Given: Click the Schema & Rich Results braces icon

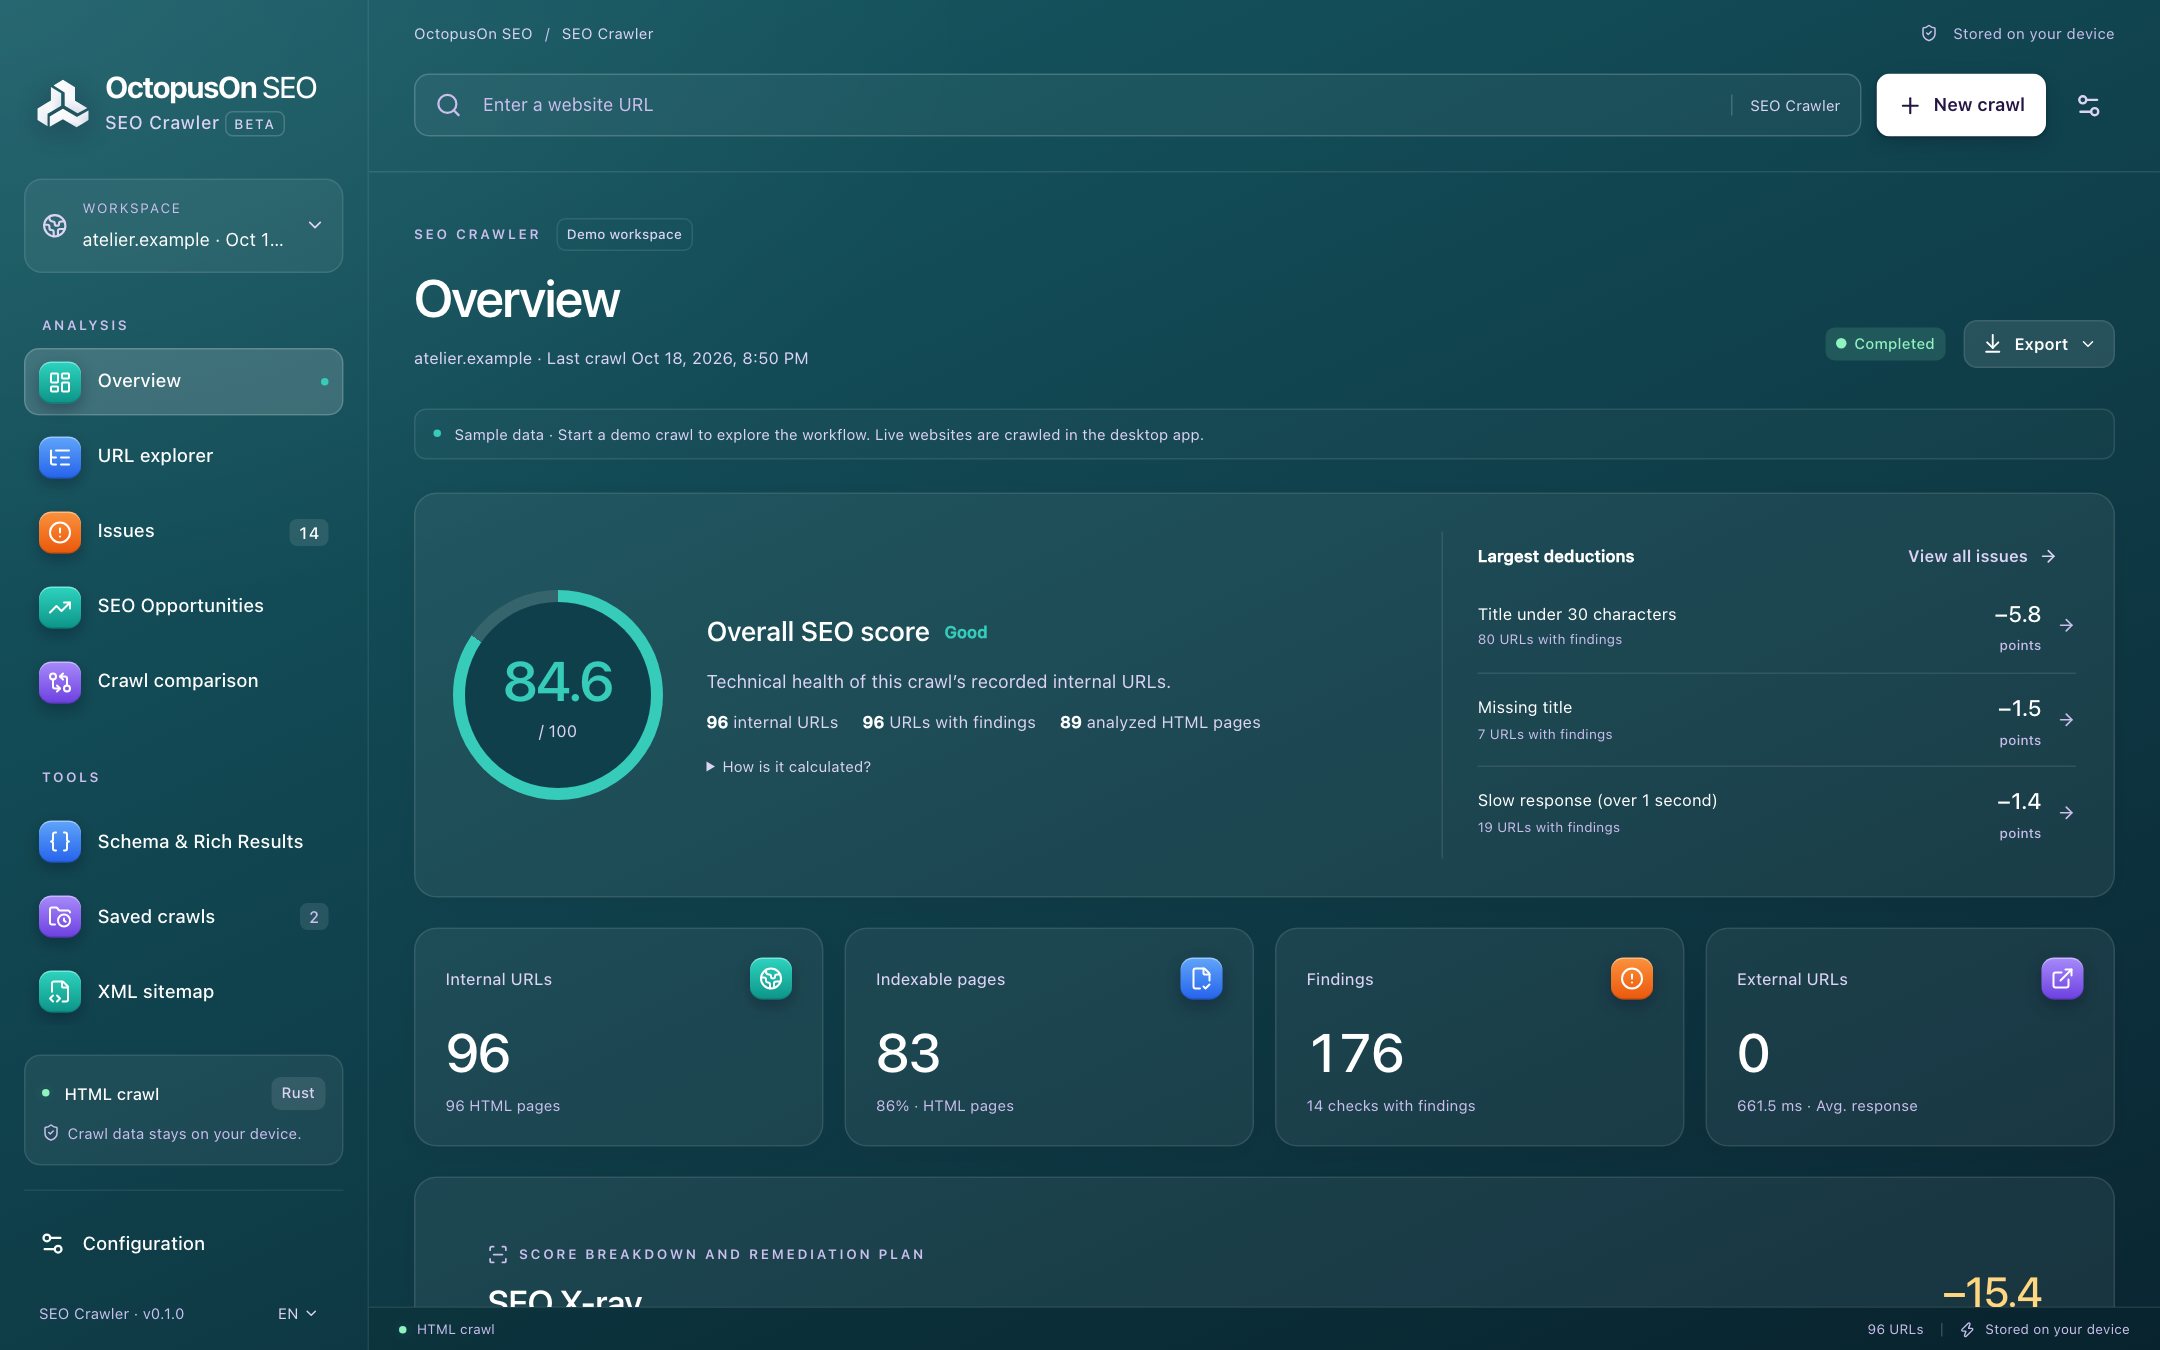Looking at the screenshot, I should (60, 842).
